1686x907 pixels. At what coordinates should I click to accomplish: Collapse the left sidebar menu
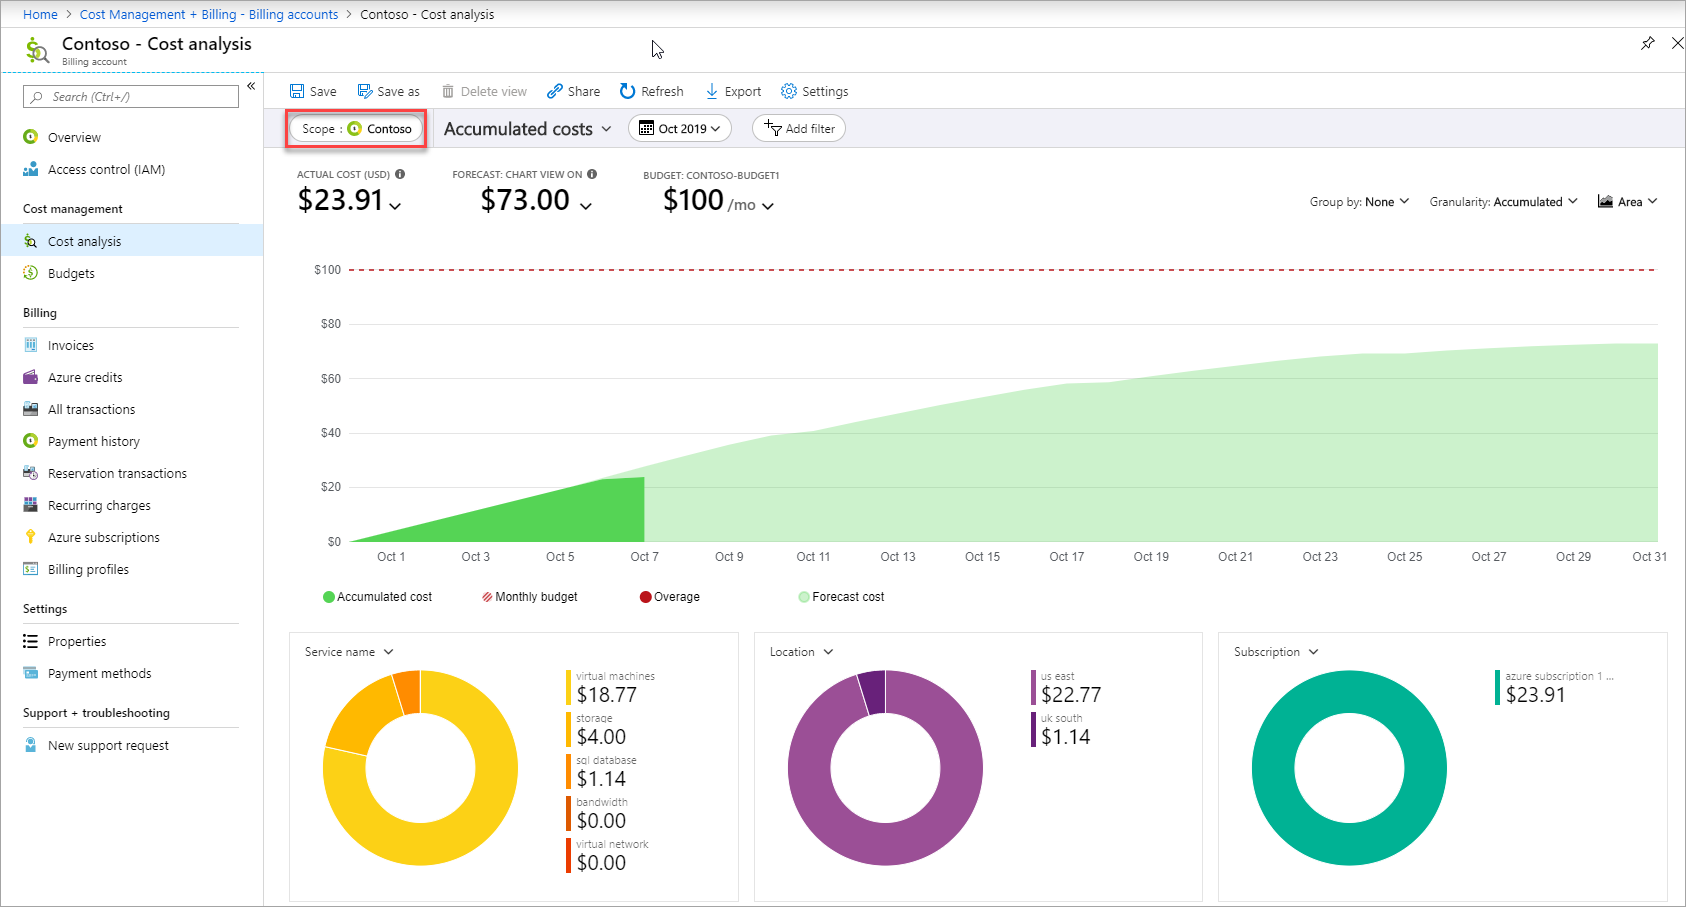[251, 86]
